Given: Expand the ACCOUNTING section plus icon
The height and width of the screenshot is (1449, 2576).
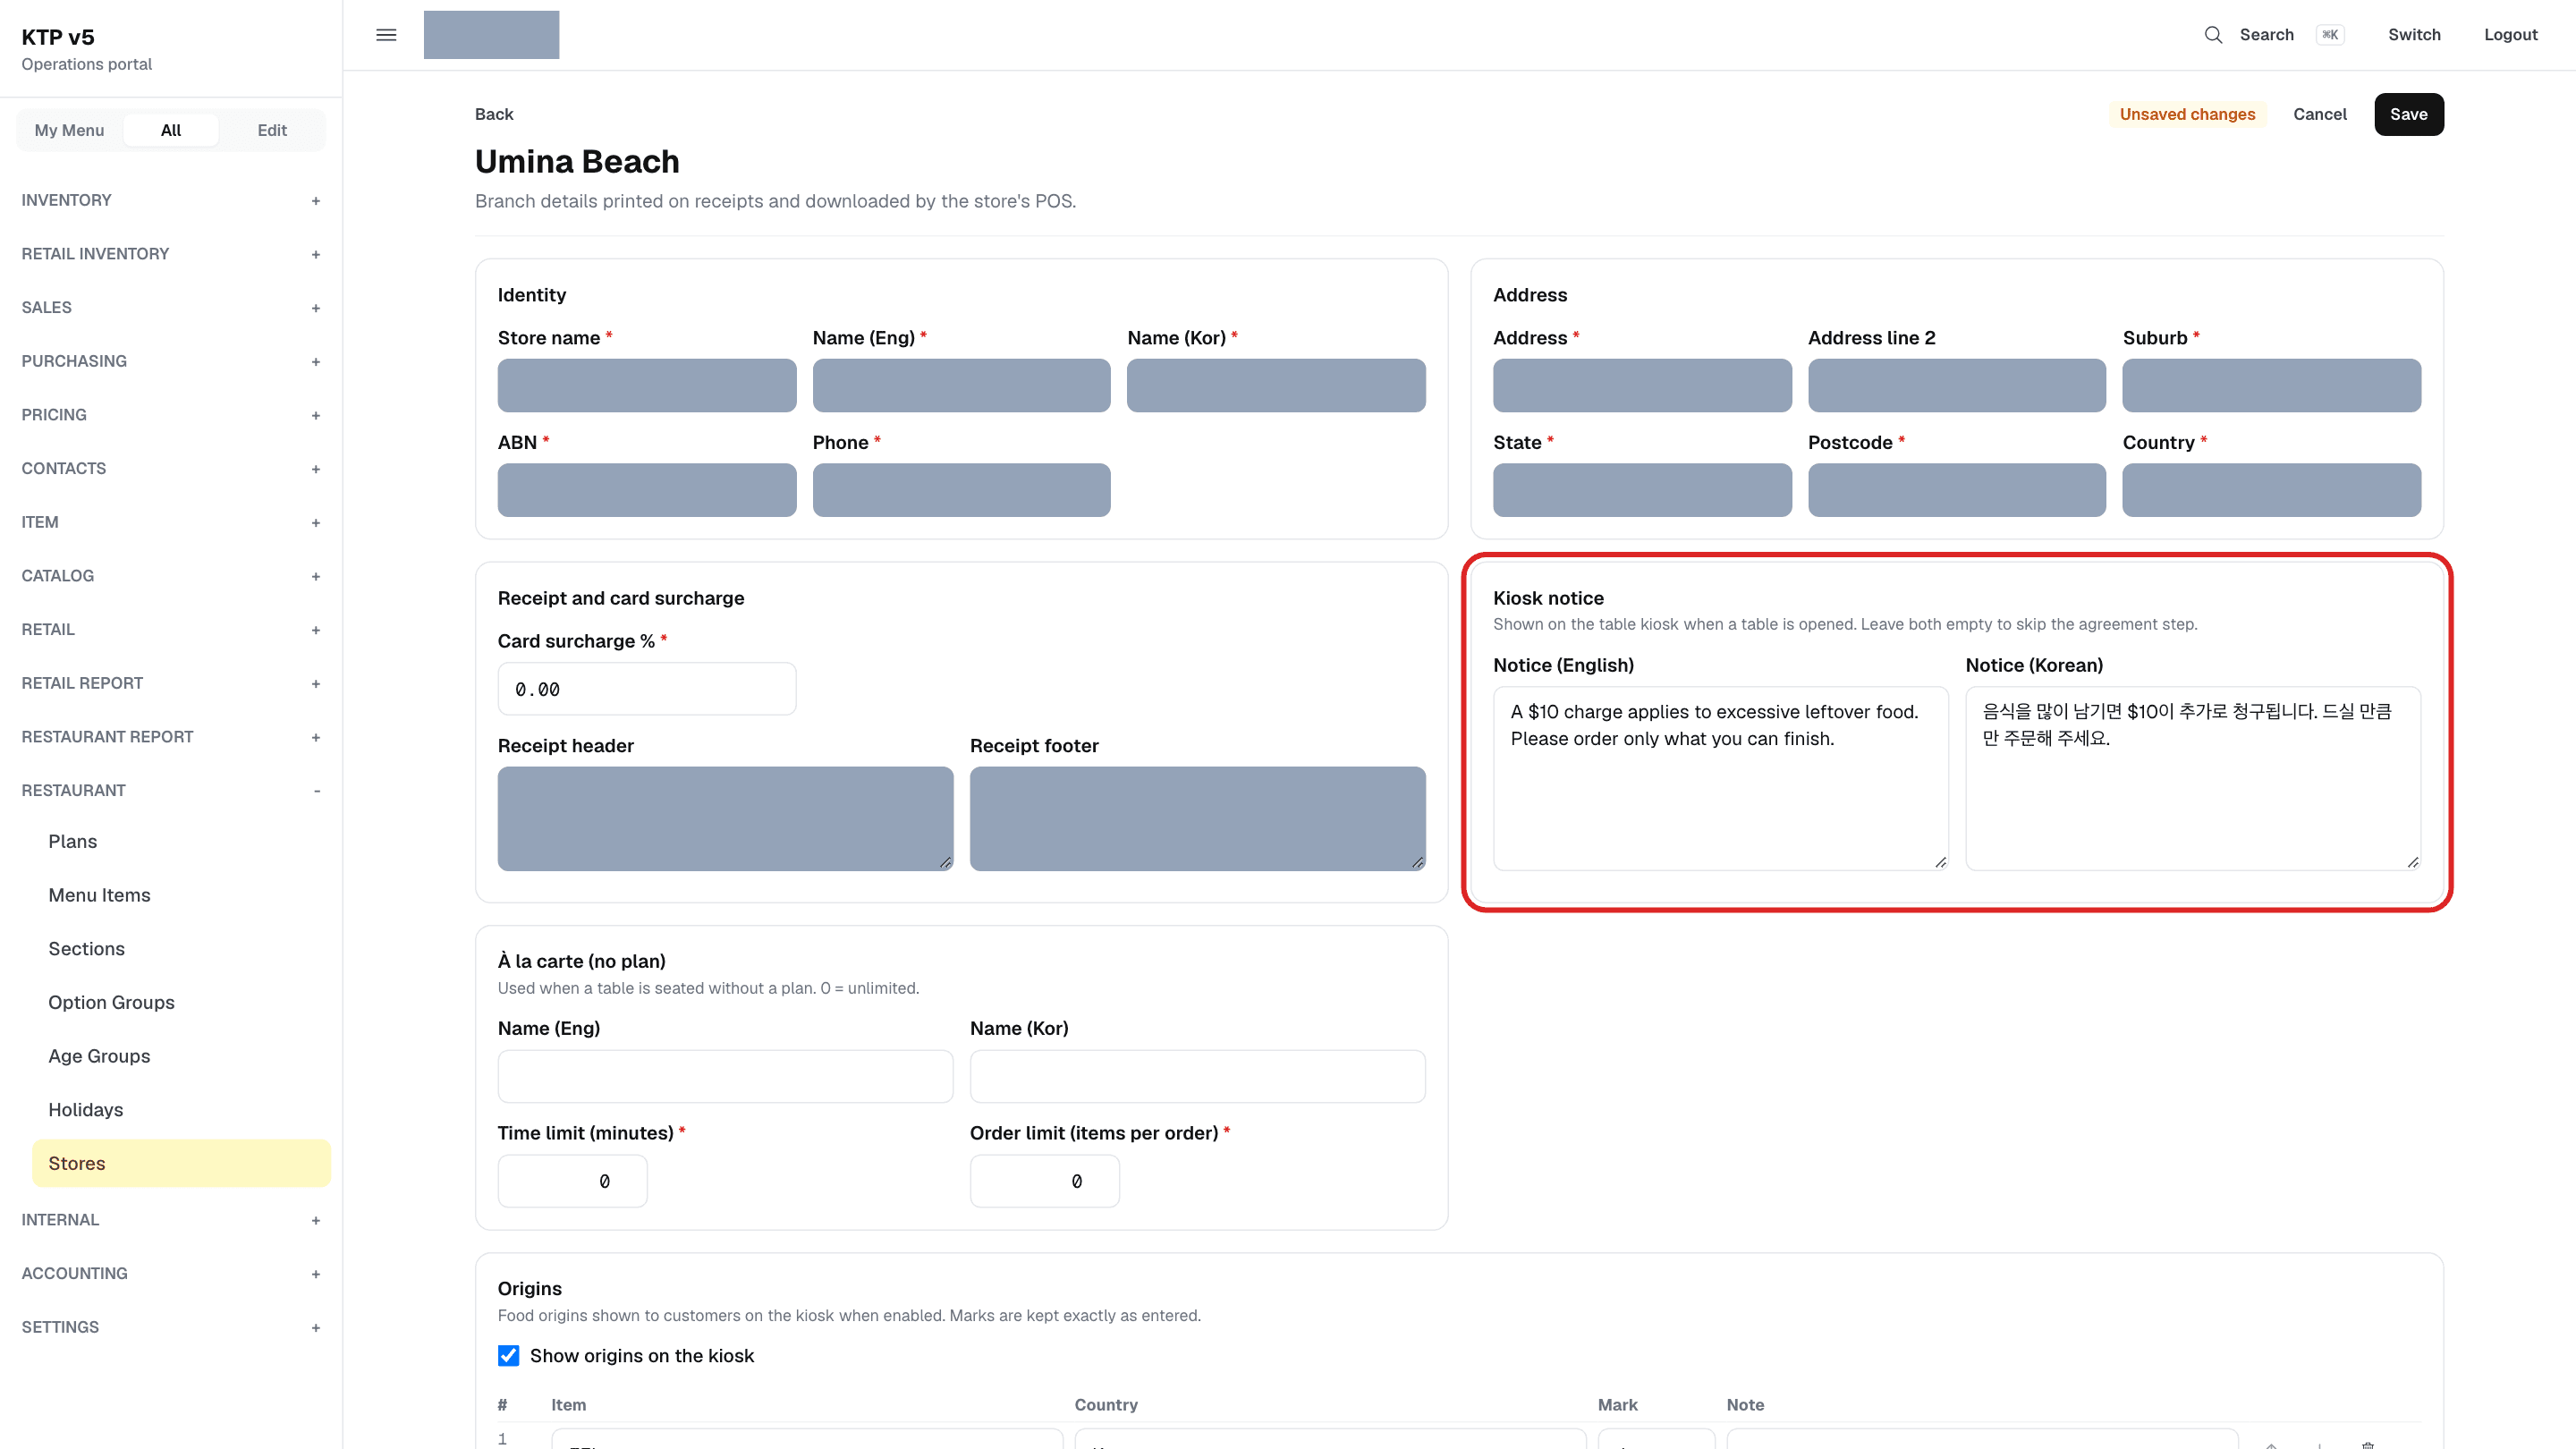Looking at the screenshot, I should click(x=316, y=1274).
